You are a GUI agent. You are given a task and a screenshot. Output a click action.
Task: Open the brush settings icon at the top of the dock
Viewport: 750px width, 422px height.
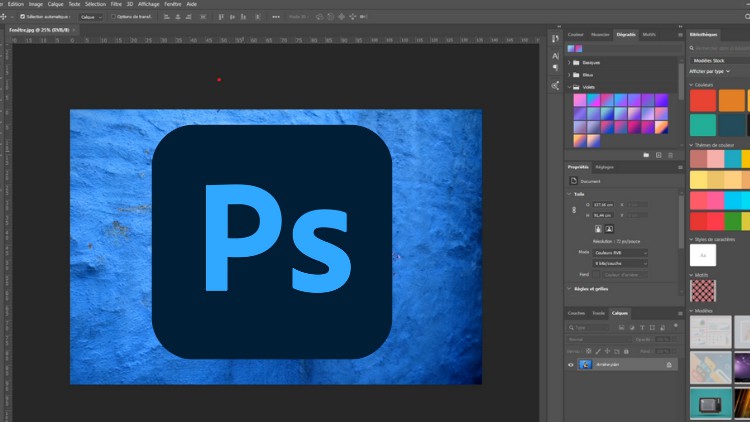coord(555,39)
